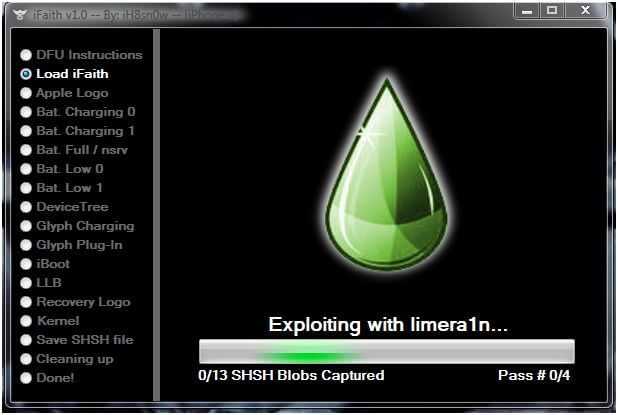Click the iFaith app icon in title bar
Image resolution: width=618 pixels, height=415 pixels.
click(20, 15)
